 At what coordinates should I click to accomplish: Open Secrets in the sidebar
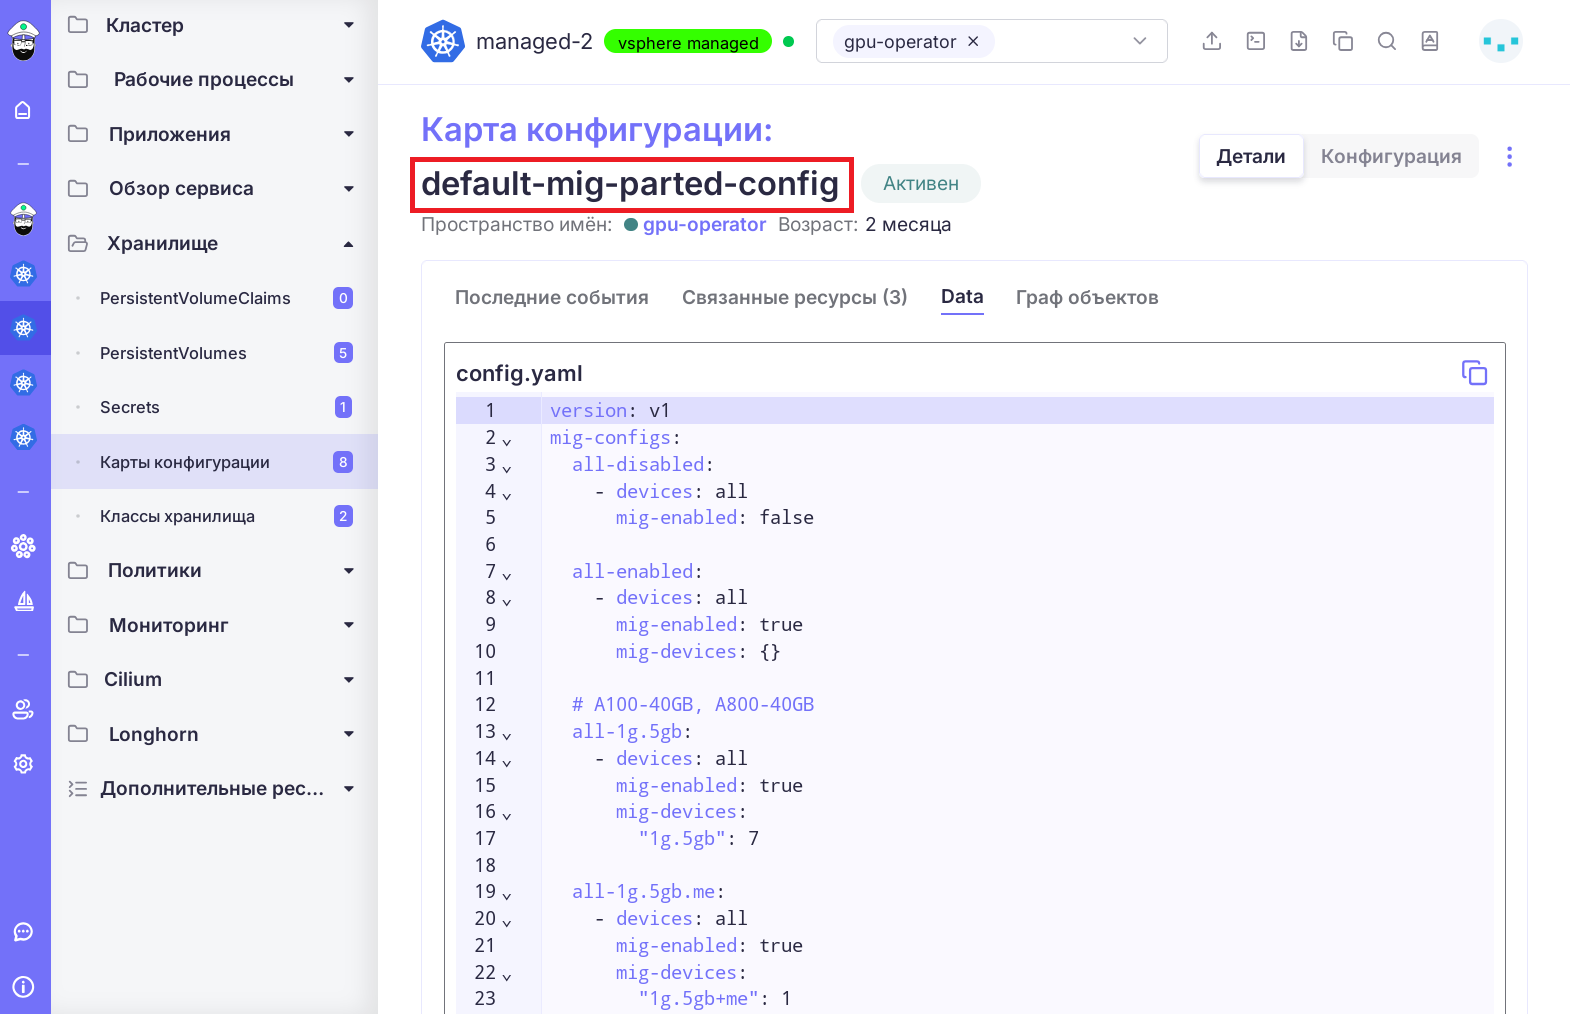click(x=214, y=407)
